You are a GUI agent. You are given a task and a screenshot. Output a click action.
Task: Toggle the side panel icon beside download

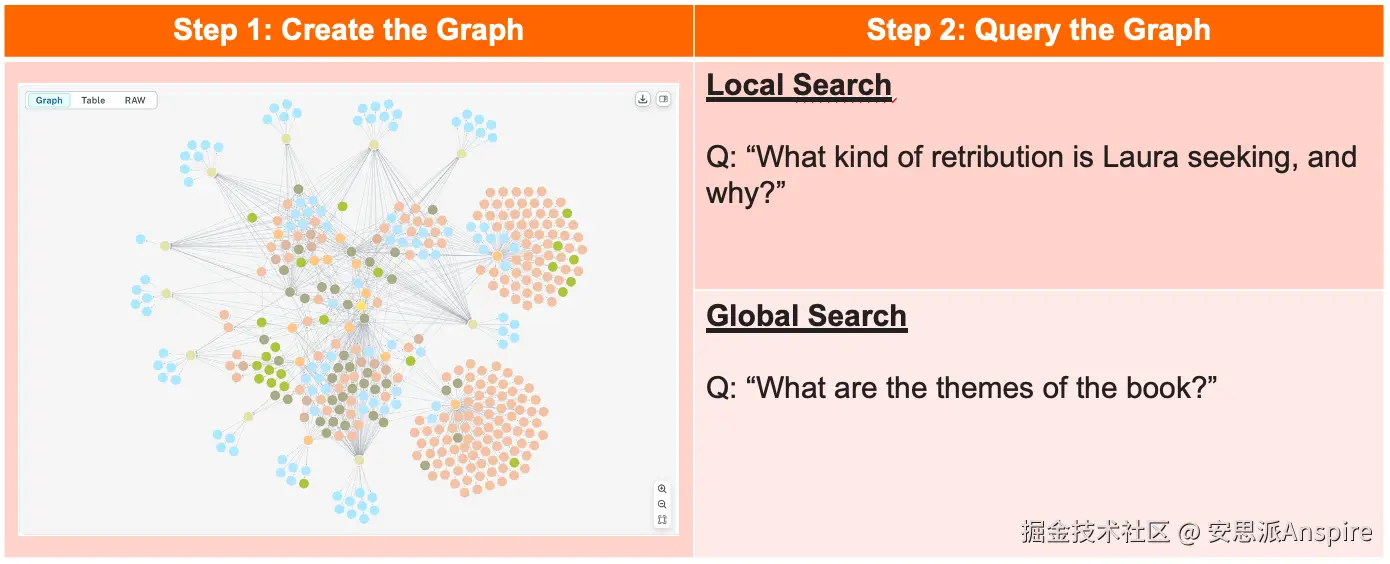[x=663, y=99]
